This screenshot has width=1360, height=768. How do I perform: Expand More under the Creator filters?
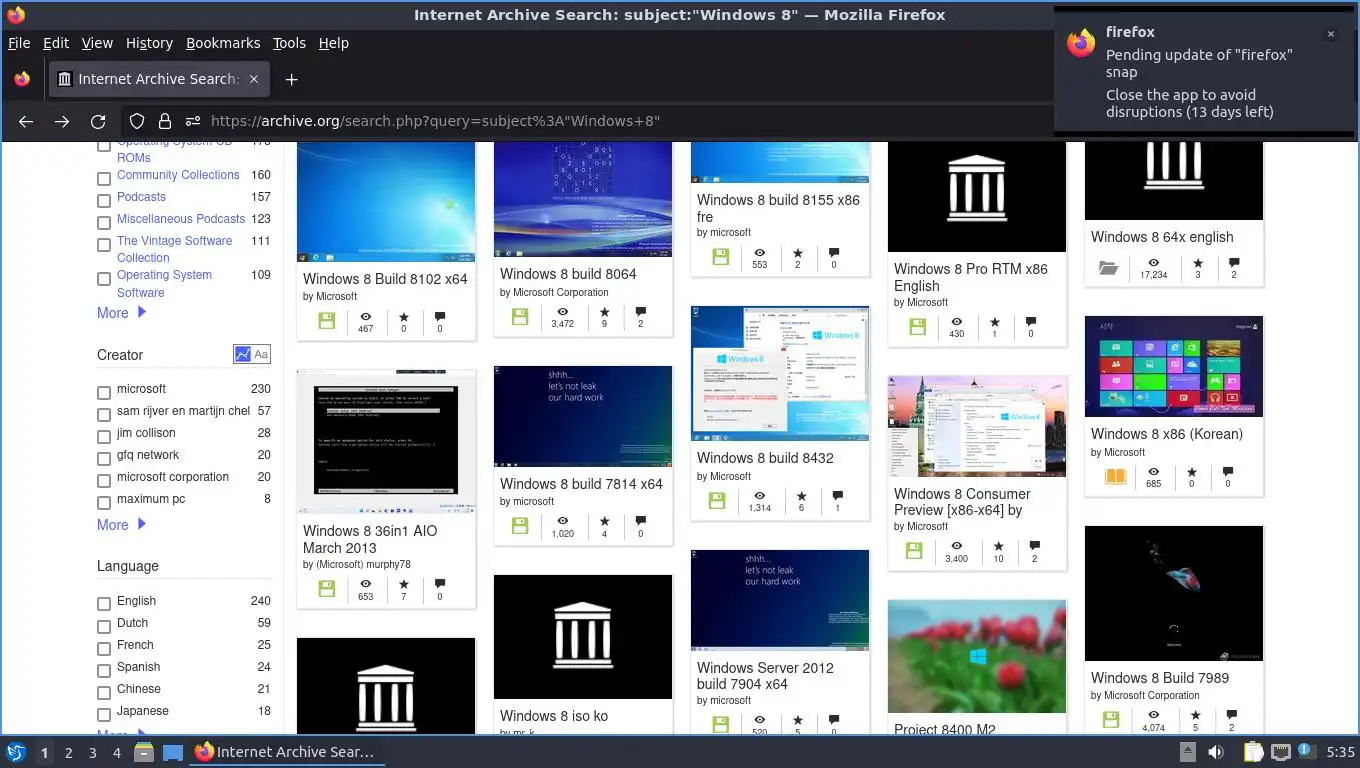point(121,525)
